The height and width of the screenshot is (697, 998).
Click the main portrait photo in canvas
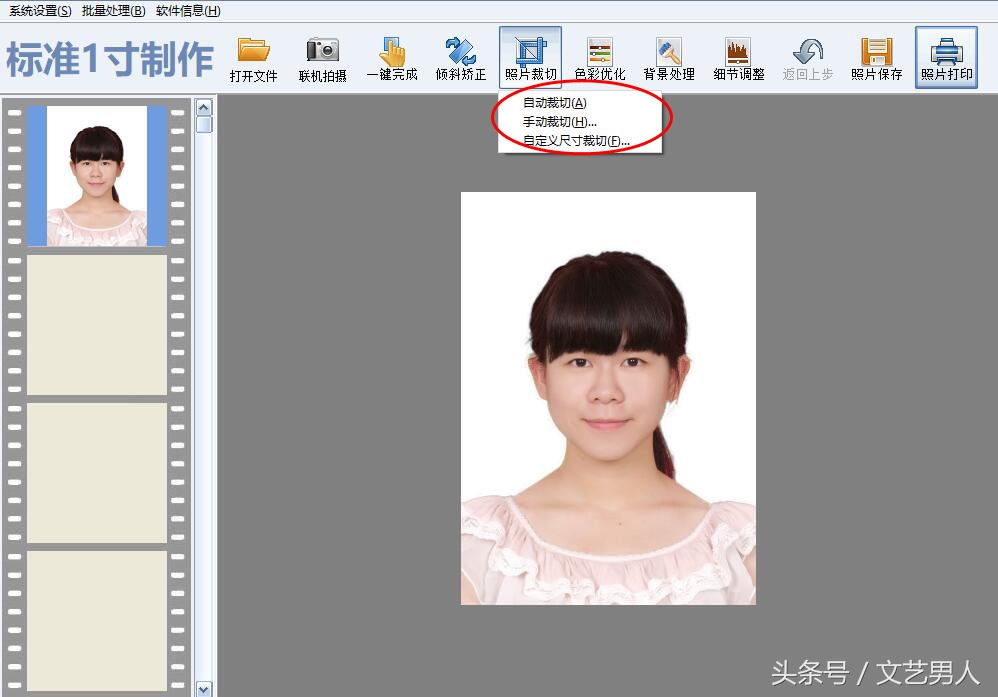click(608, 398)
